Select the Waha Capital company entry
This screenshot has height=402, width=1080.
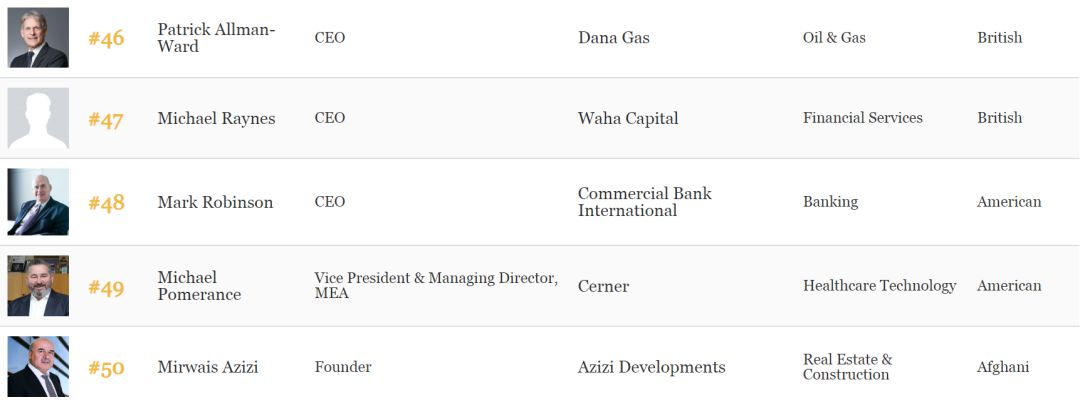[628, 118]
